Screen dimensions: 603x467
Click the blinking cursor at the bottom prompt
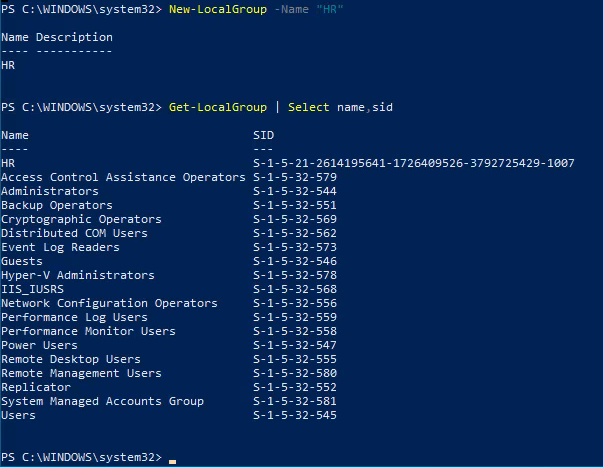click(172, 458)
